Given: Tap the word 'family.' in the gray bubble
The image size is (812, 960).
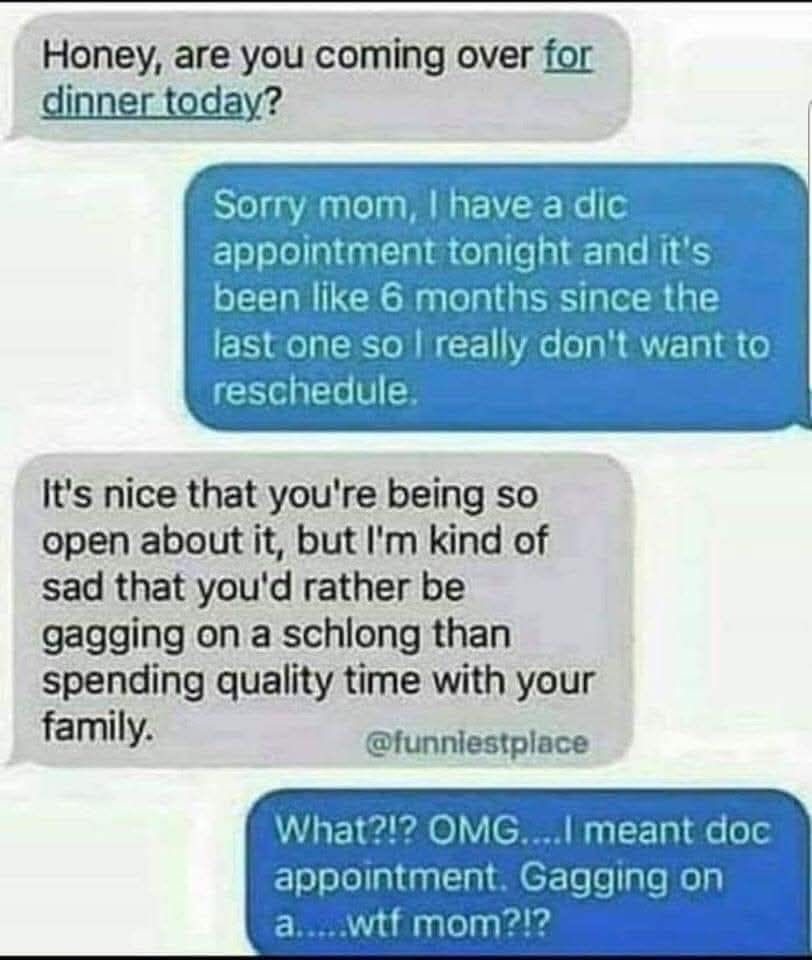Looking at the screenshot, I should (x=96, y=728).
